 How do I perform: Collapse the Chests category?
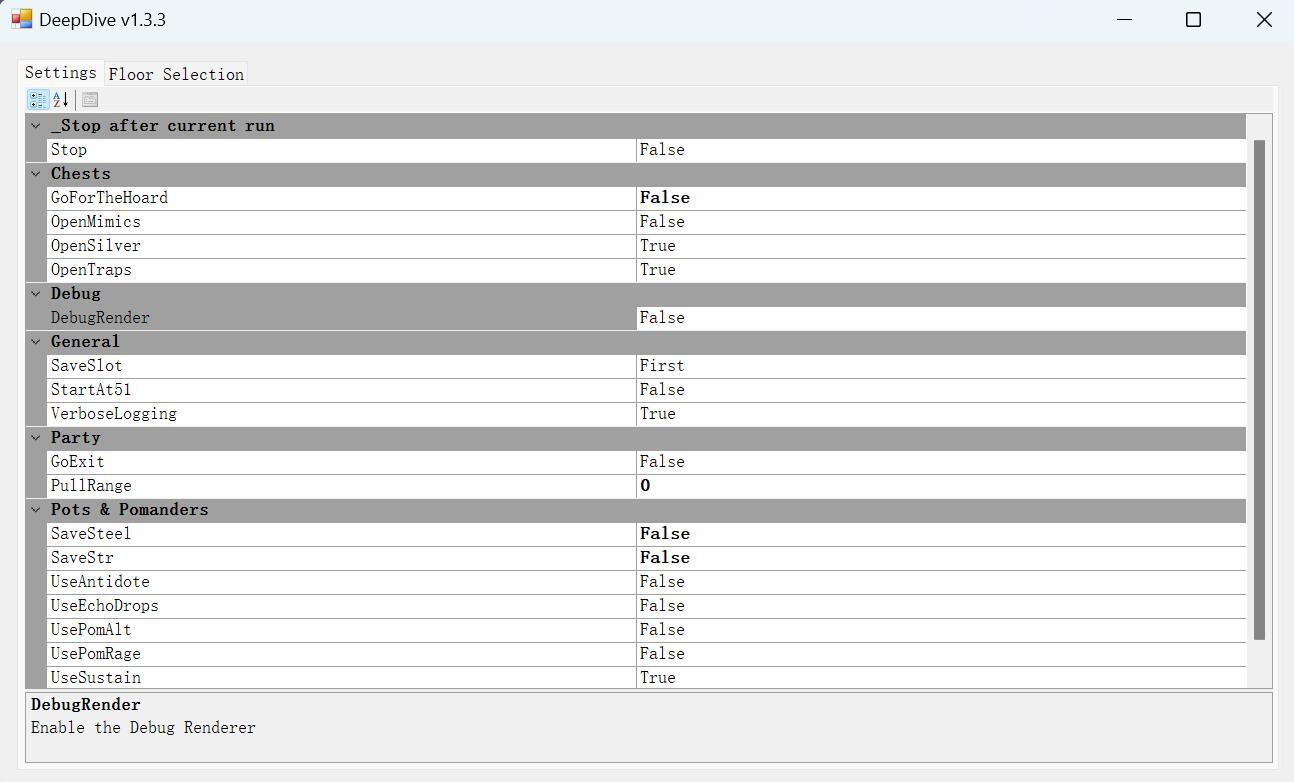36,174
